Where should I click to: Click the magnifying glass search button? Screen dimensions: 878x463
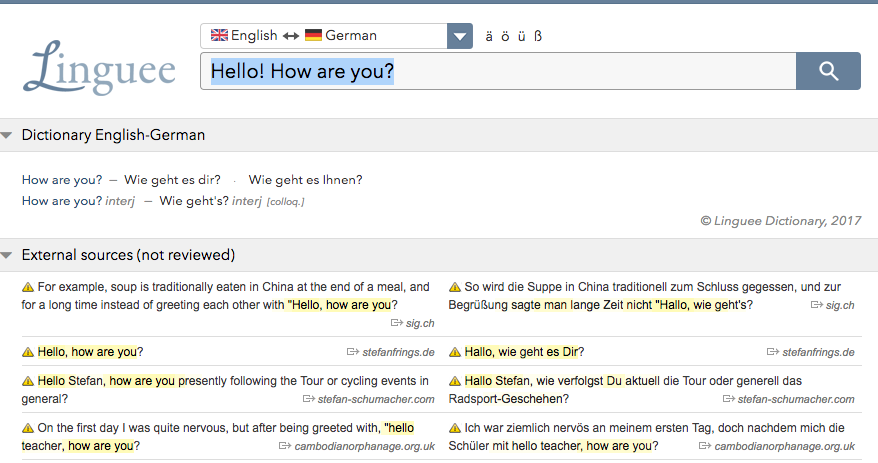click(828, 71)
